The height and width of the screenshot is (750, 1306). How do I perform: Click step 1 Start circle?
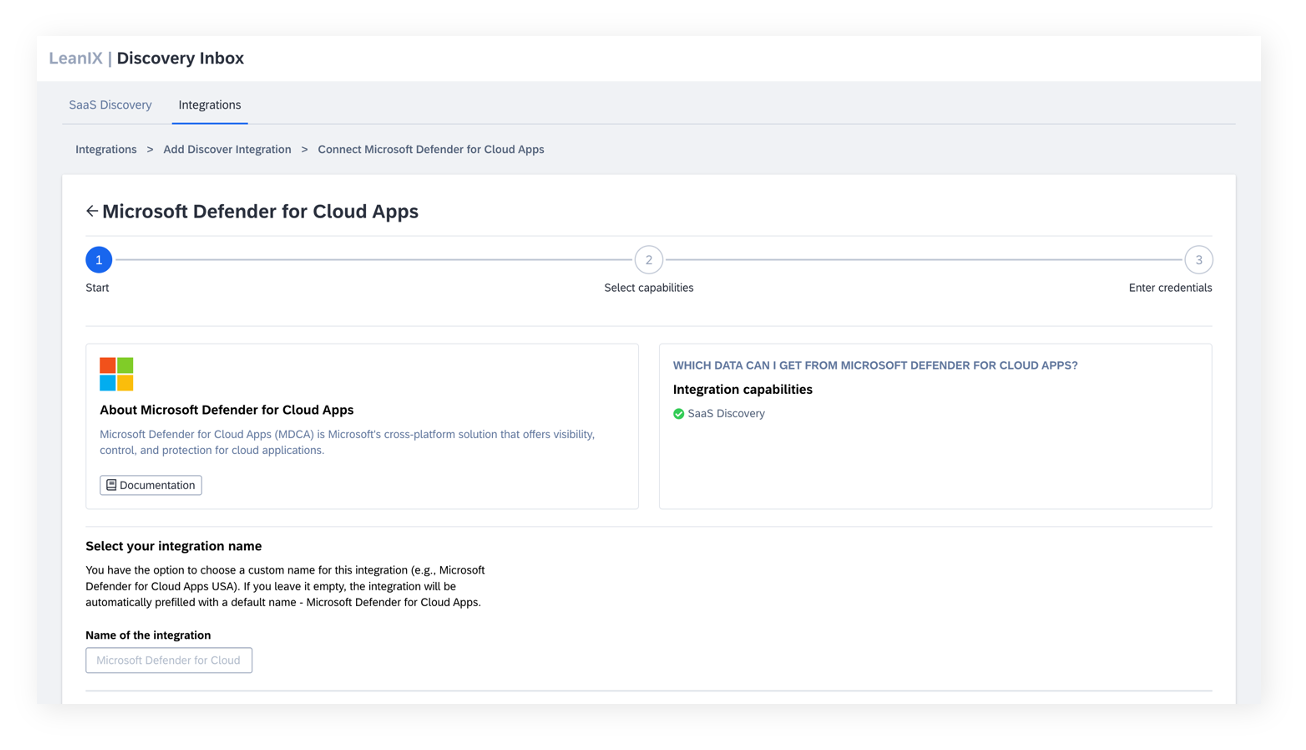coord(99,260)
